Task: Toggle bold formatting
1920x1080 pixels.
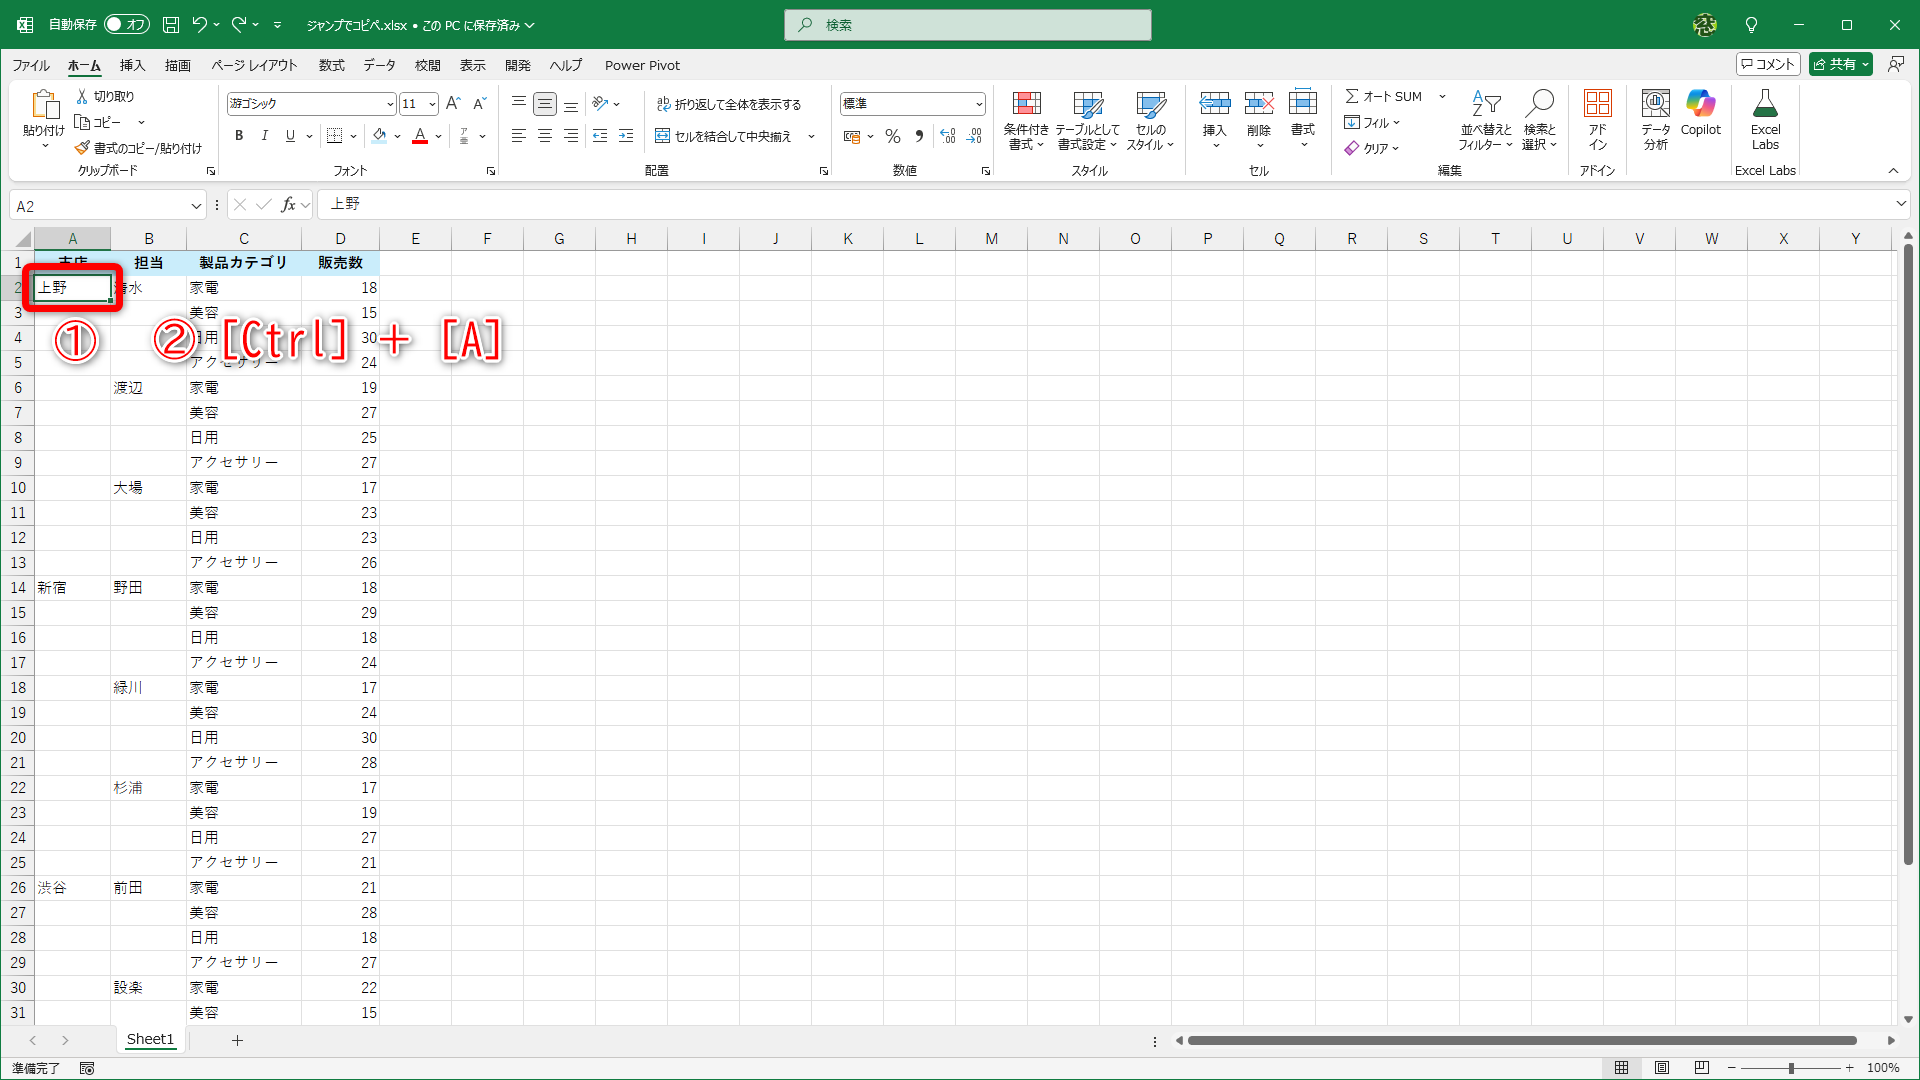Action: (x=239, y=136)
